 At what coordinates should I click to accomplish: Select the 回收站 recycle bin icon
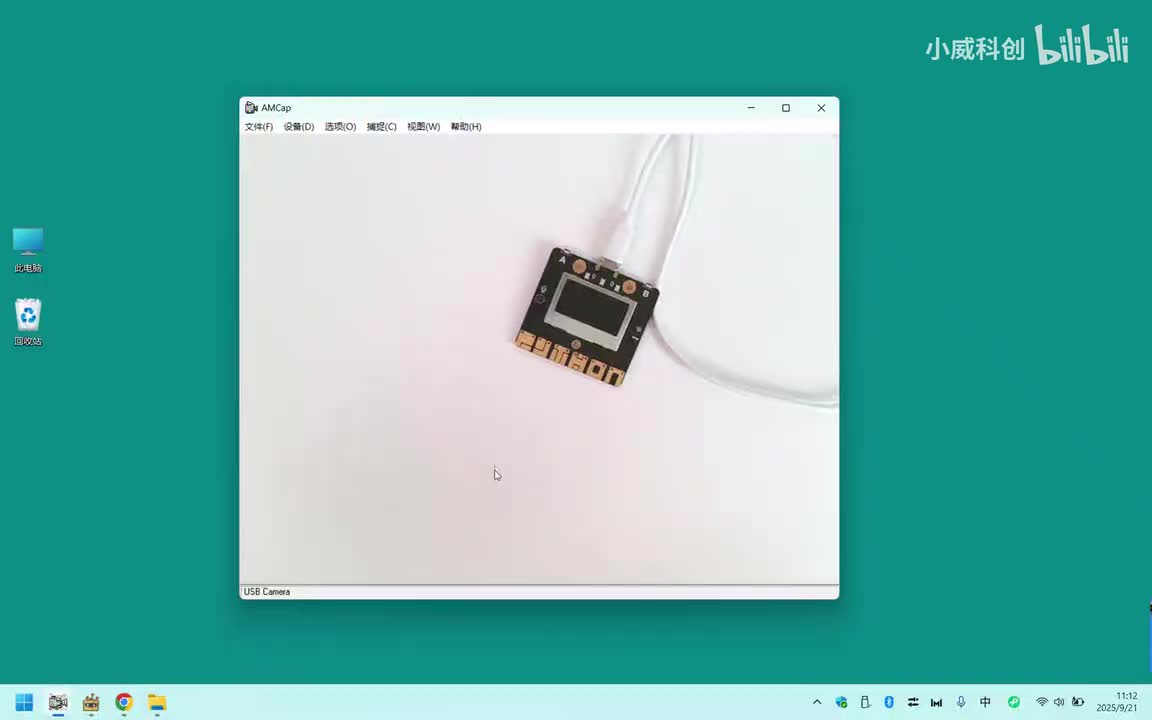[28, 322]
